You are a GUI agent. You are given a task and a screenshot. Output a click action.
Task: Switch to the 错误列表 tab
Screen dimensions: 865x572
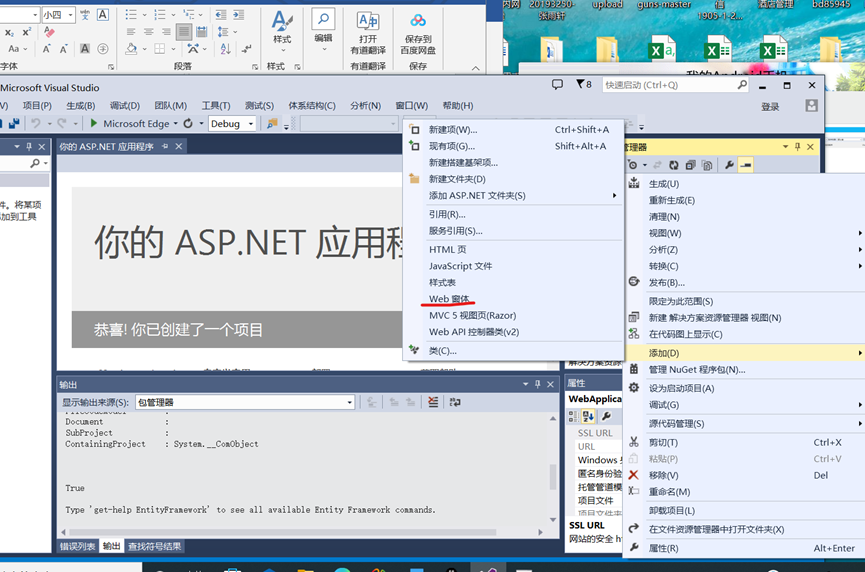pyautogui.click(x=78, y=546)
